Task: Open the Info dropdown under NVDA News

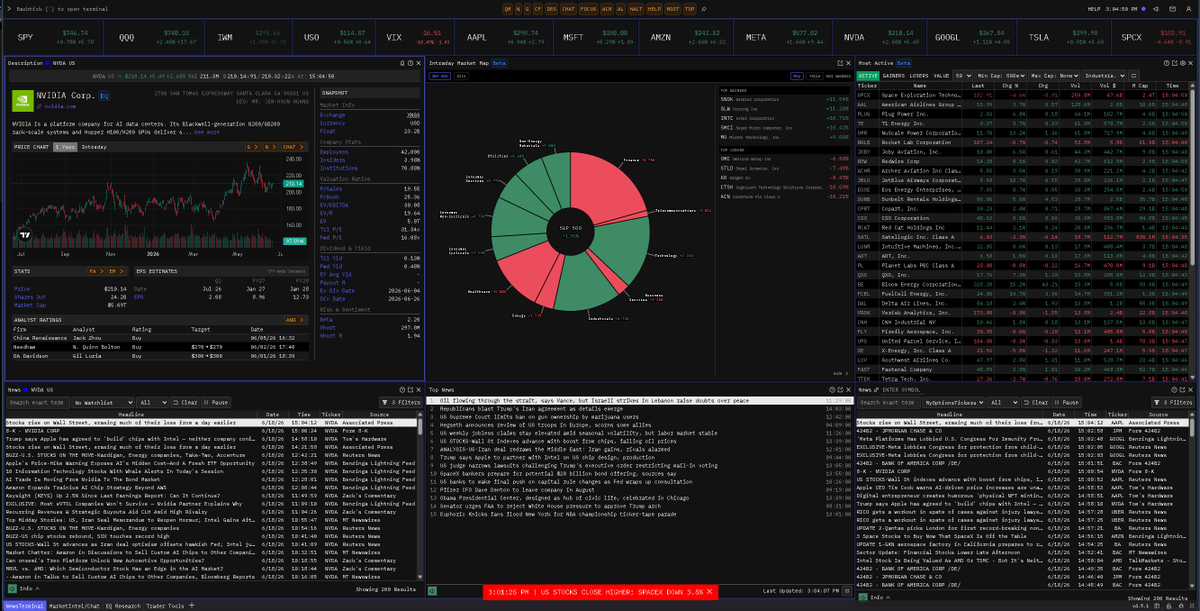Action: (x=28, y=588)
